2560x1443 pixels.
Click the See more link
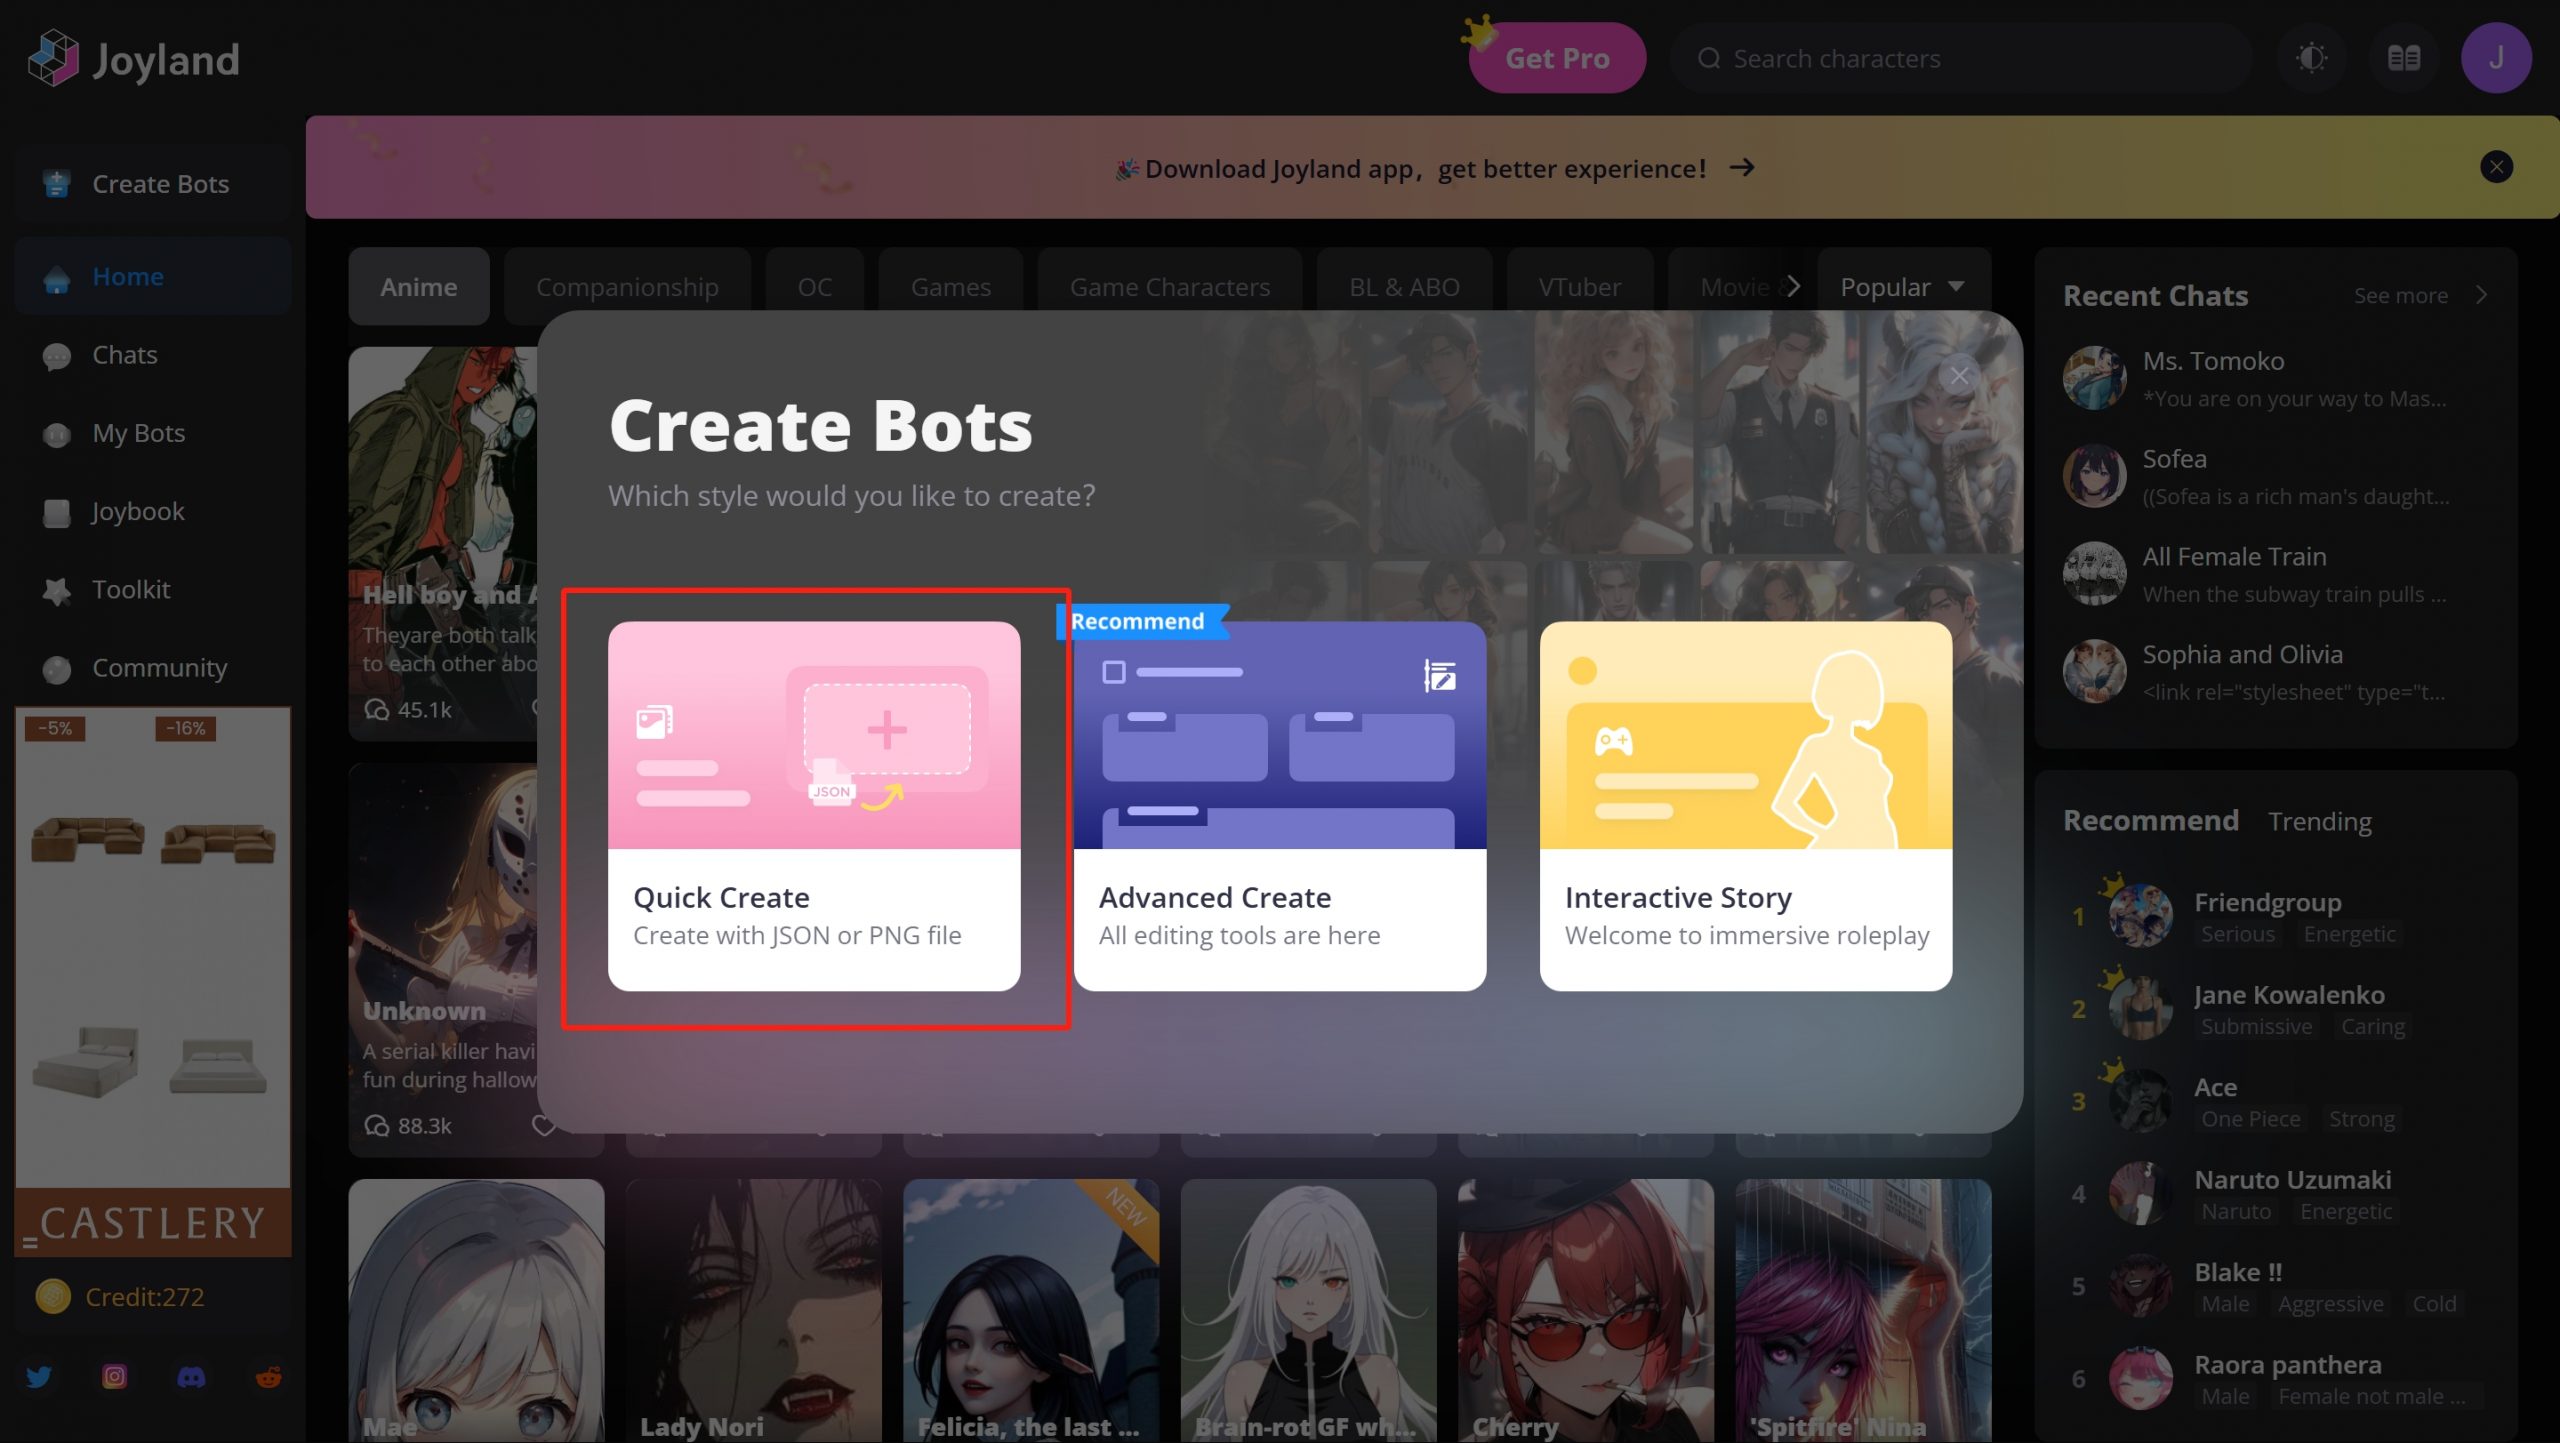[2400, 295]
